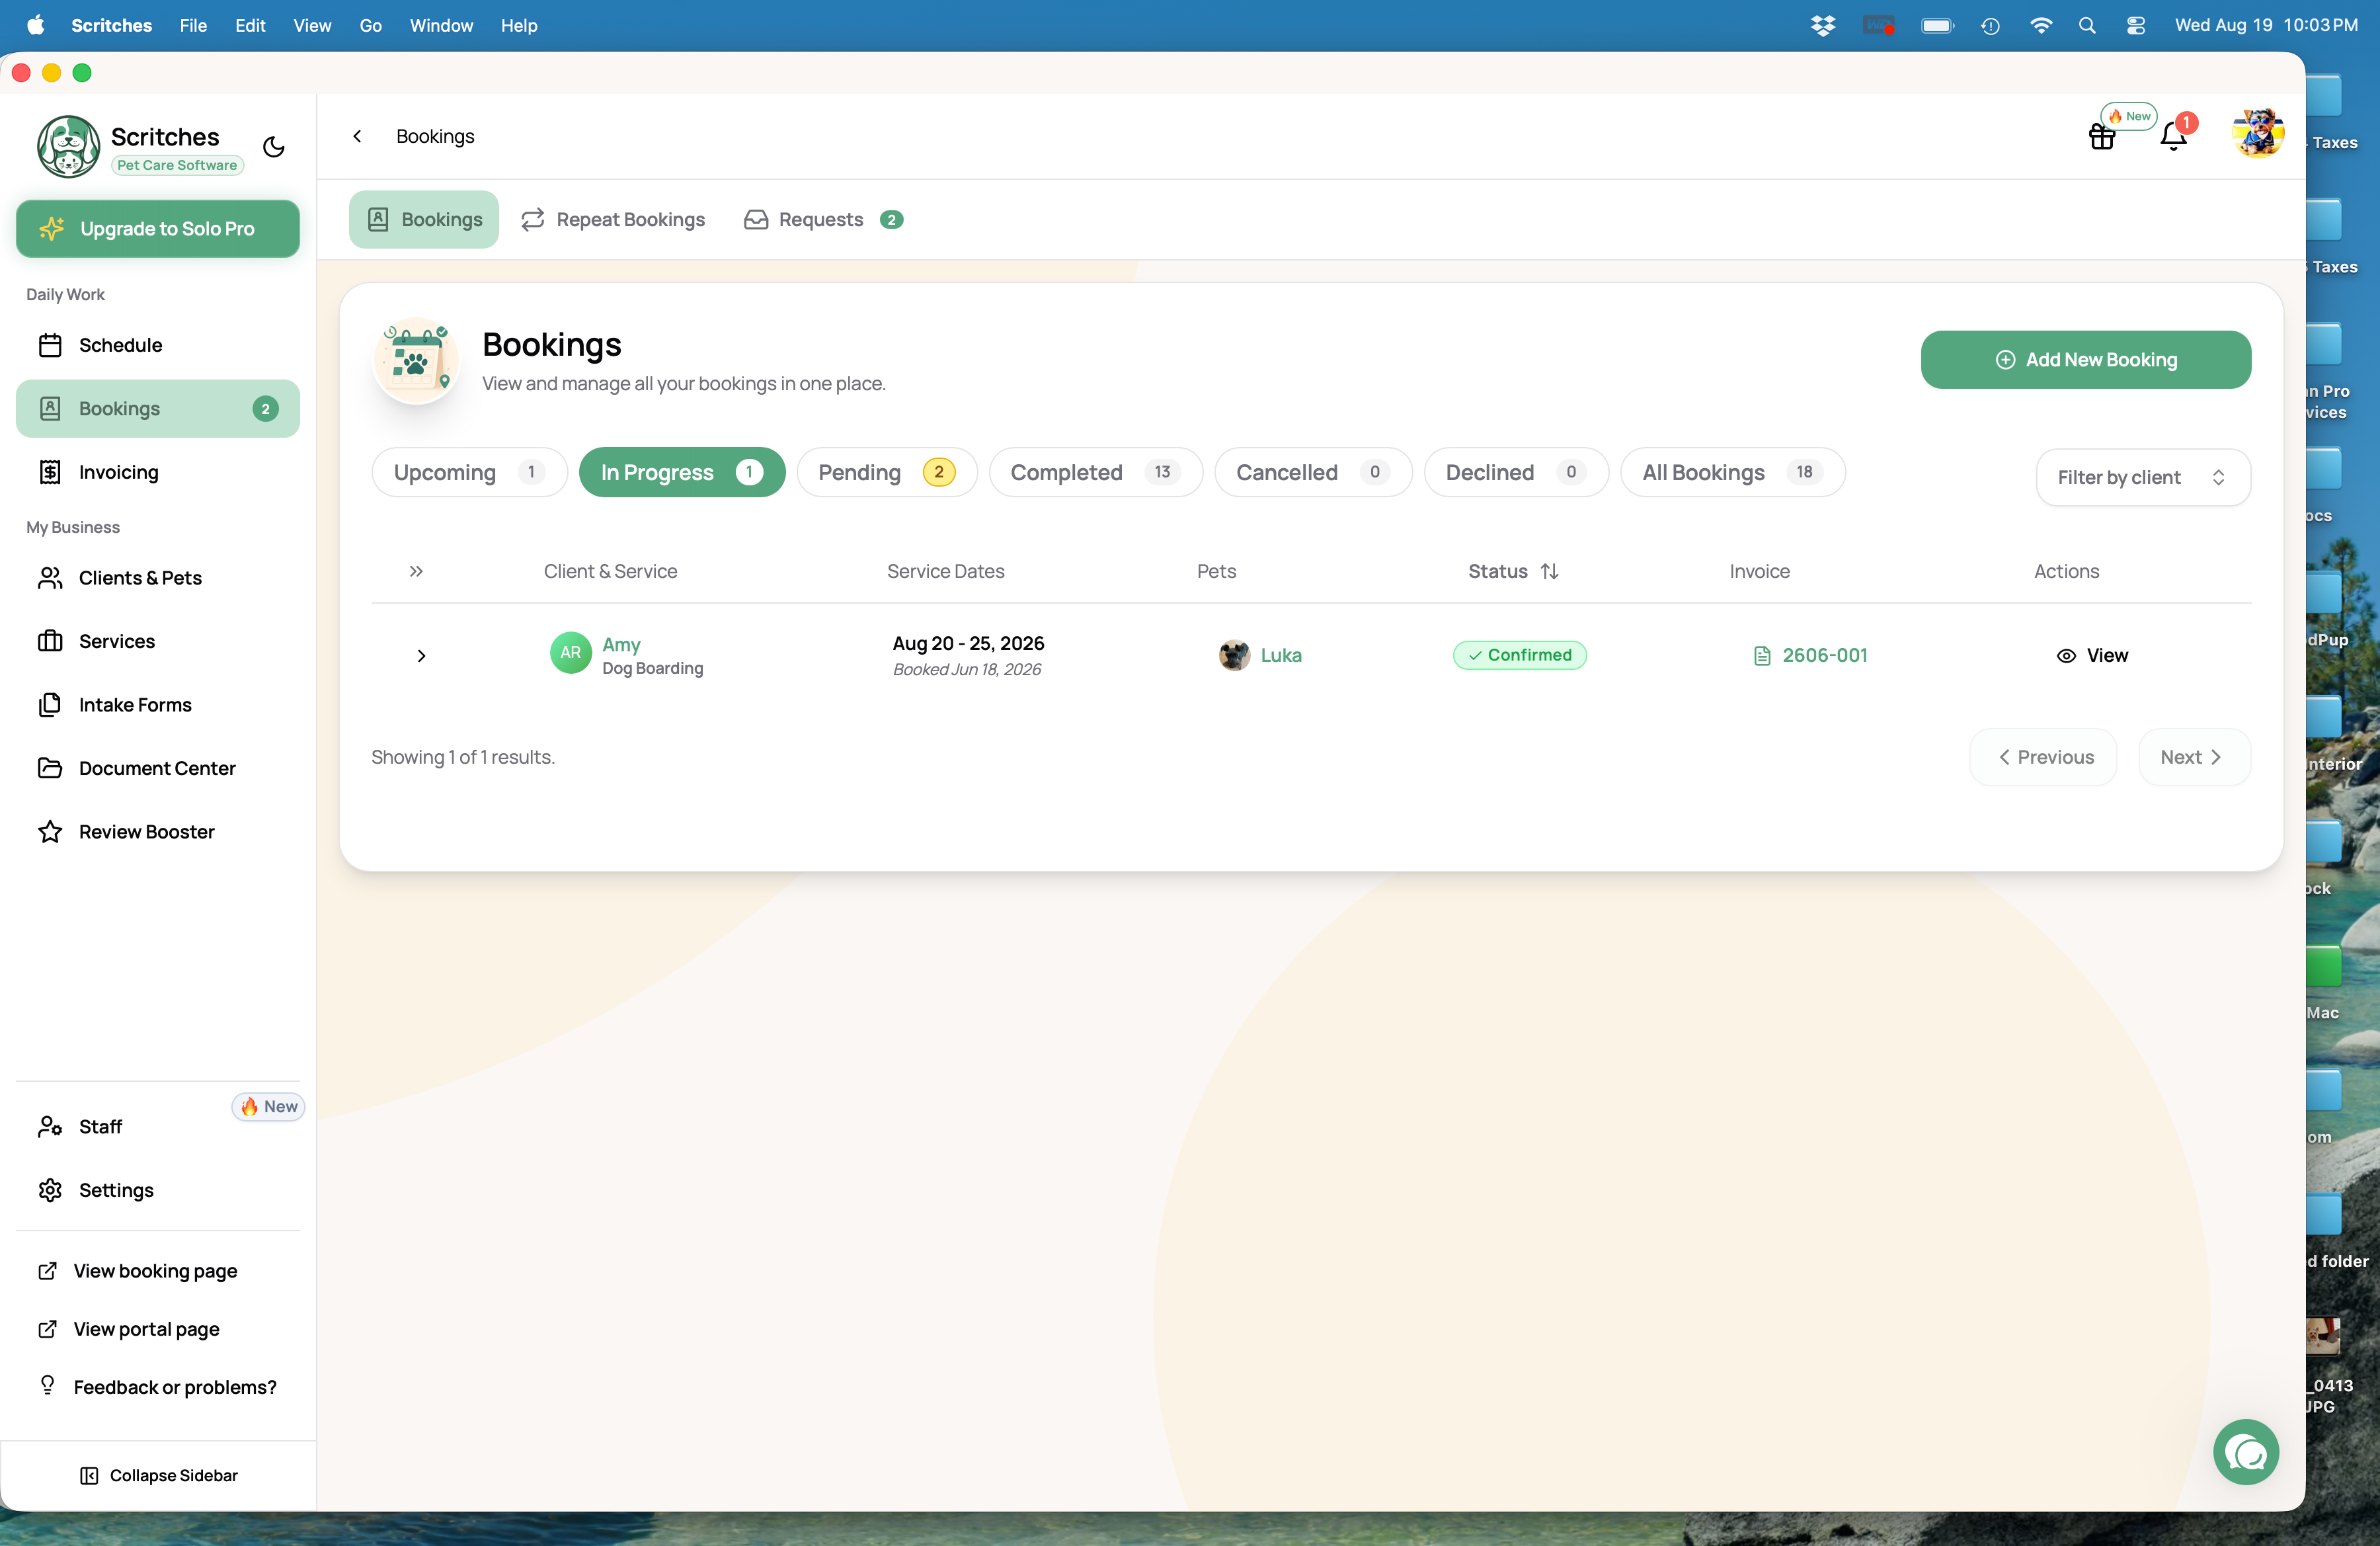Click the Intake Forms icon
The width and height of the screenshot is (2380, 1546).
[50, 705]
